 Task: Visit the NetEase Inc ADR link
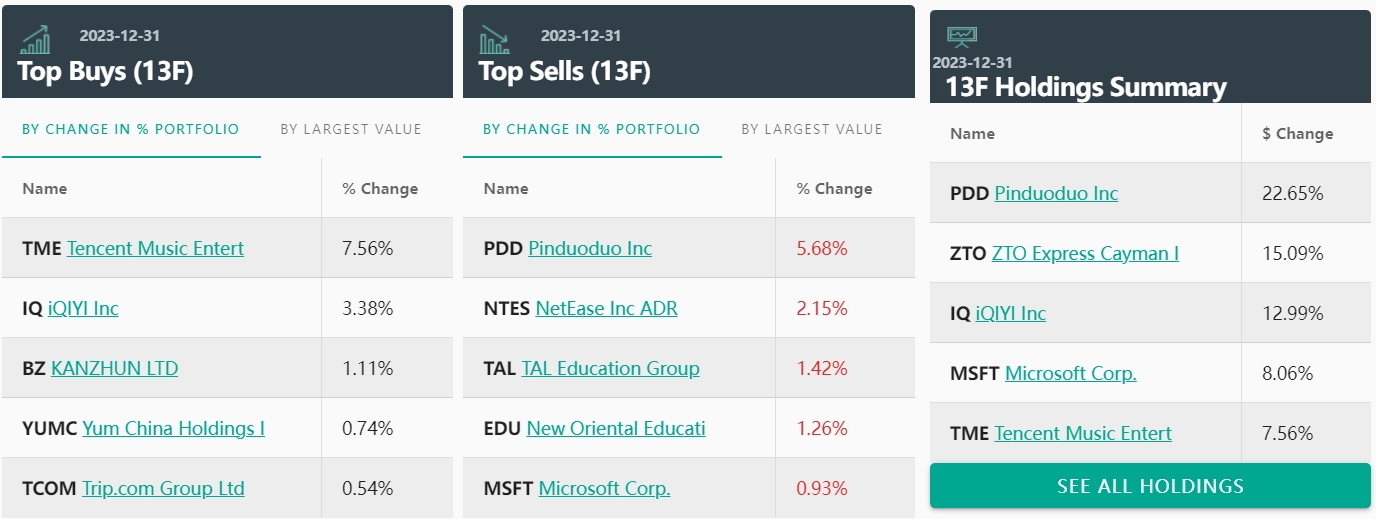click(x=606, y=308)
